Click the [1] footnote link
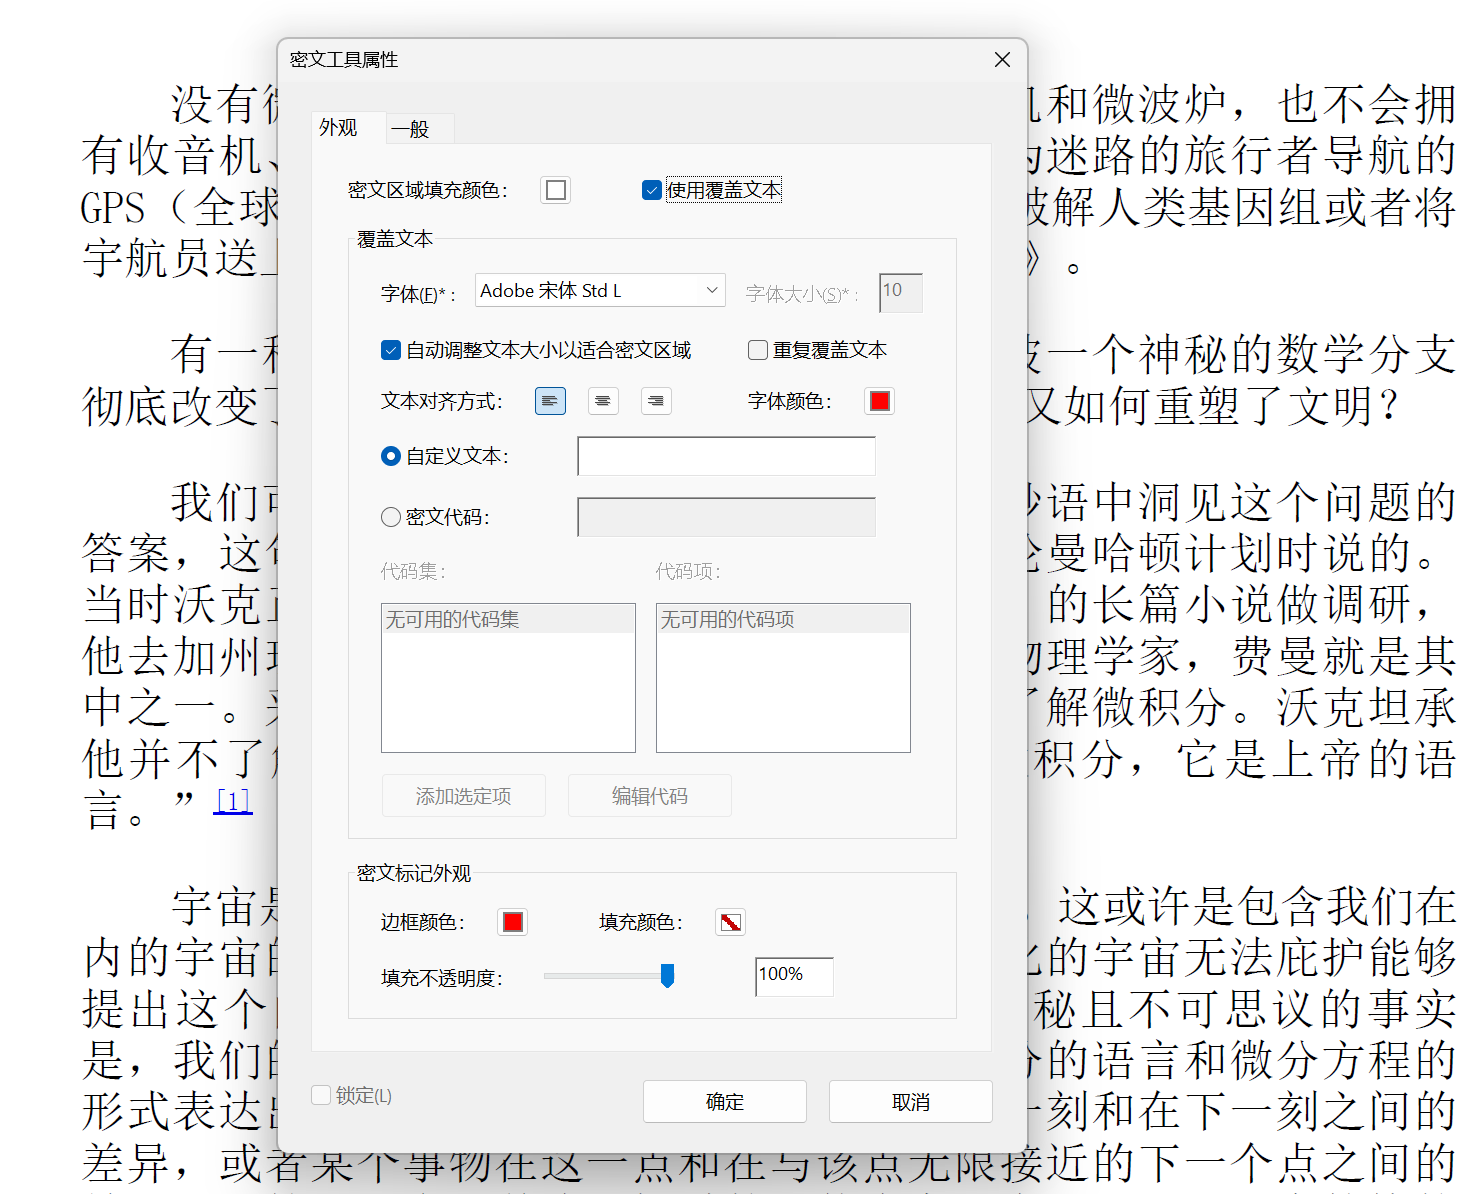1479x1194 pixels. 231,800
